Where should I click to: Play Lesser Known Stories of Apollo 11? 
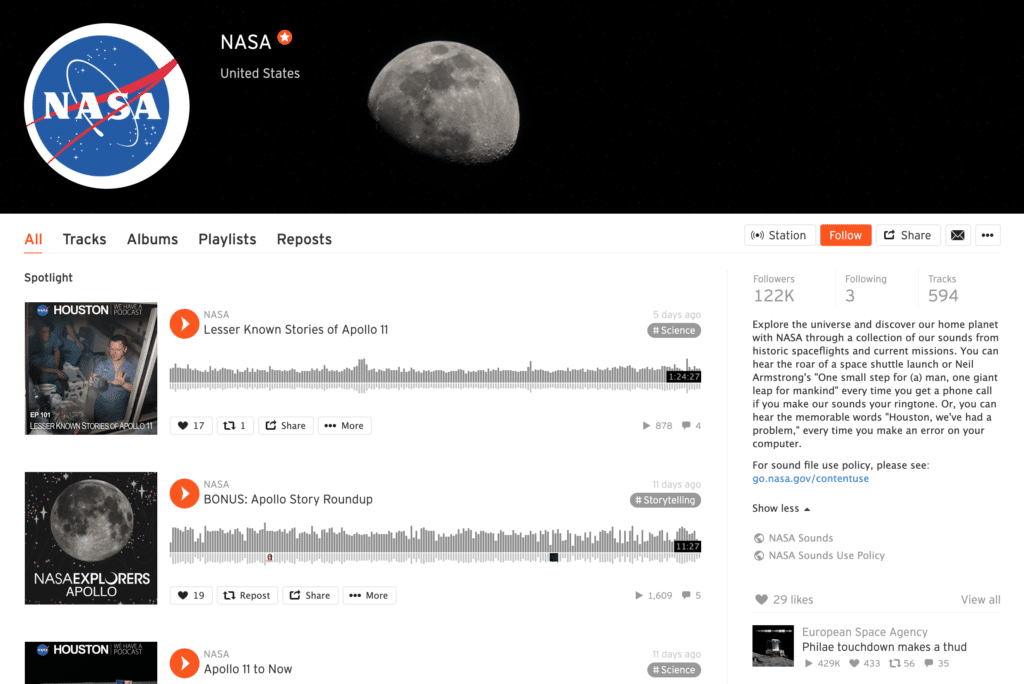pyautogui.click(x=184, y=324)
